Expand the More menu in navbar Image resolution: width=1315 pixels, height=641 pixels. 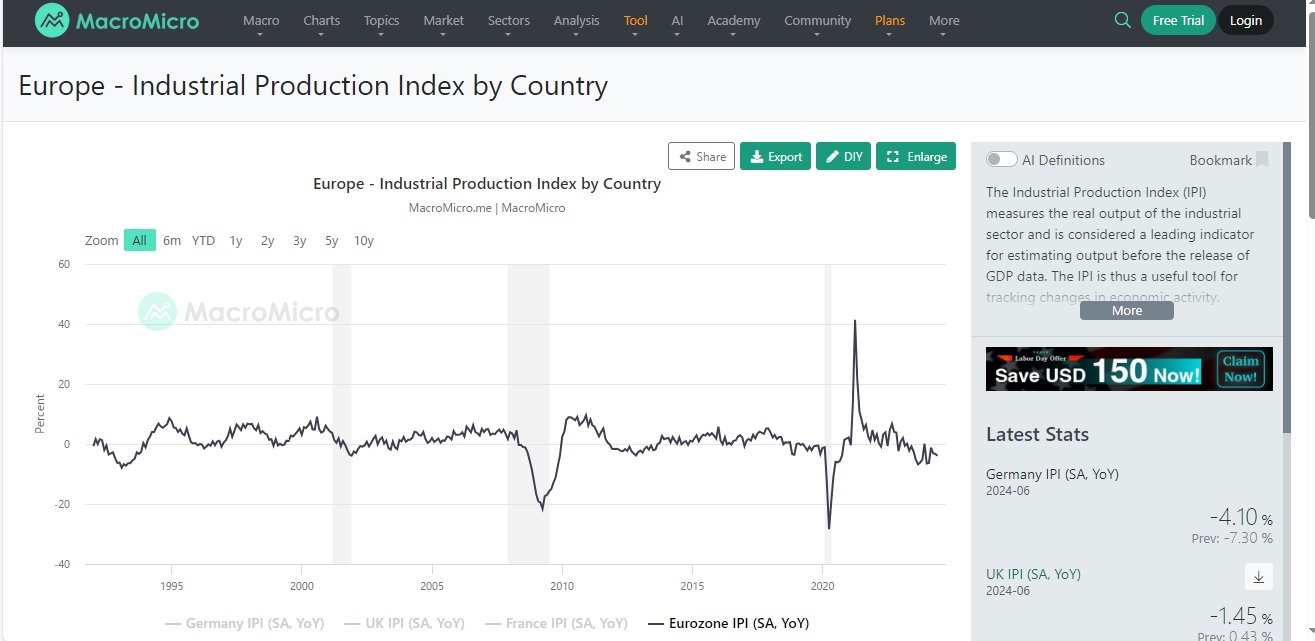click(943, 21)
